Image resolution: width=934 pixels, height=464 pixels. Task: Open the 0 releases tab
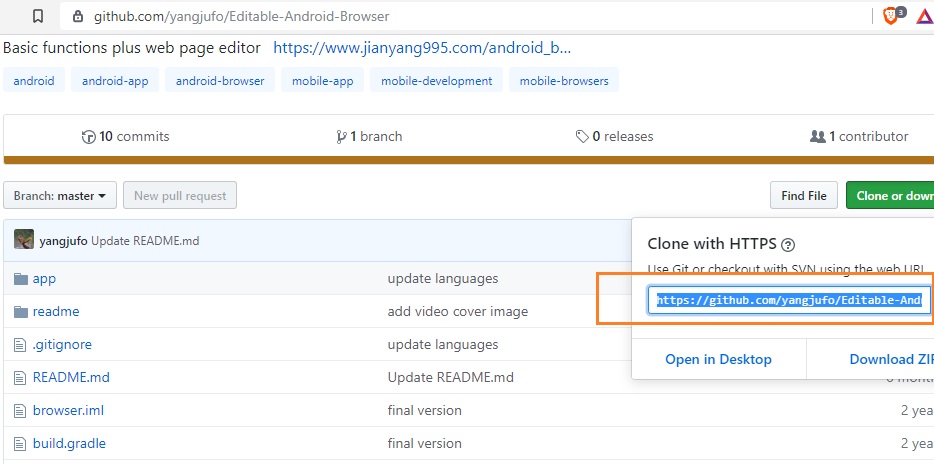tap(614, 137)
